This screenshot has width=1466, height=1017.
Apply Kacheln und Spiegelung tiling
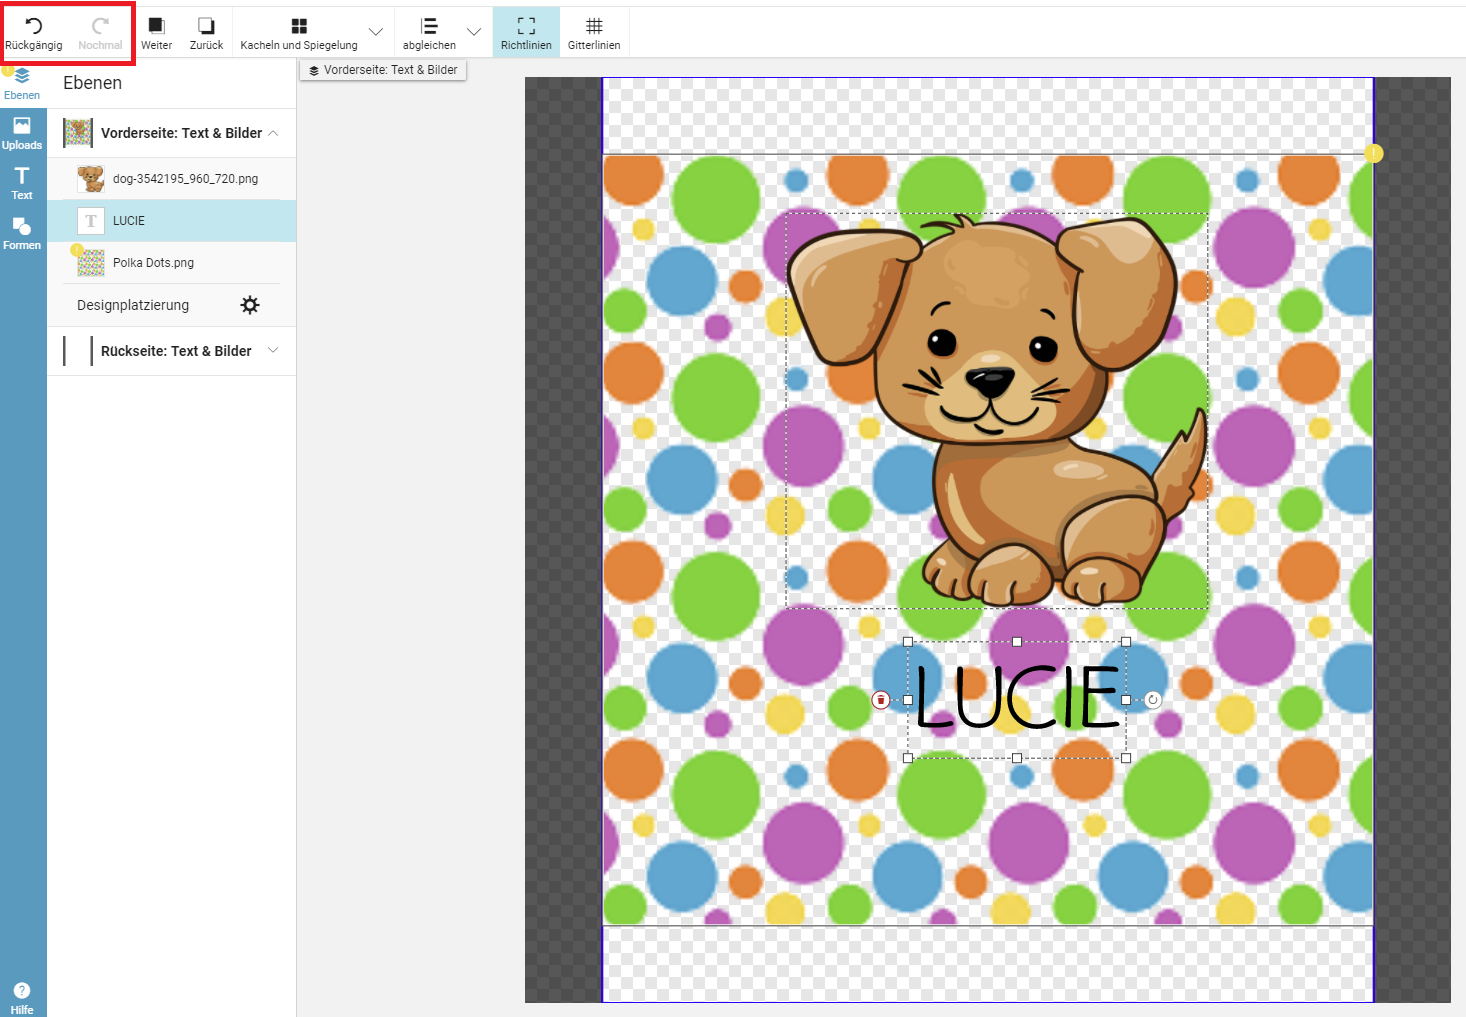click(299, 33)
